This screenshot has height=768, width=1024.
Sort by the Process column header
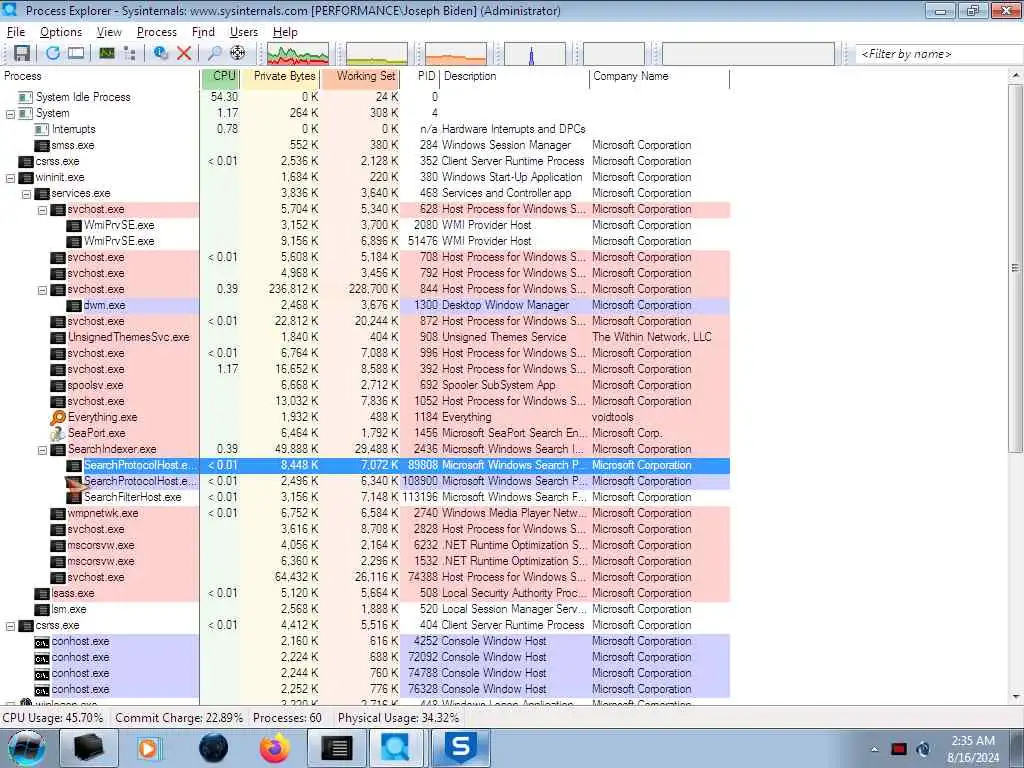point(100,76)
